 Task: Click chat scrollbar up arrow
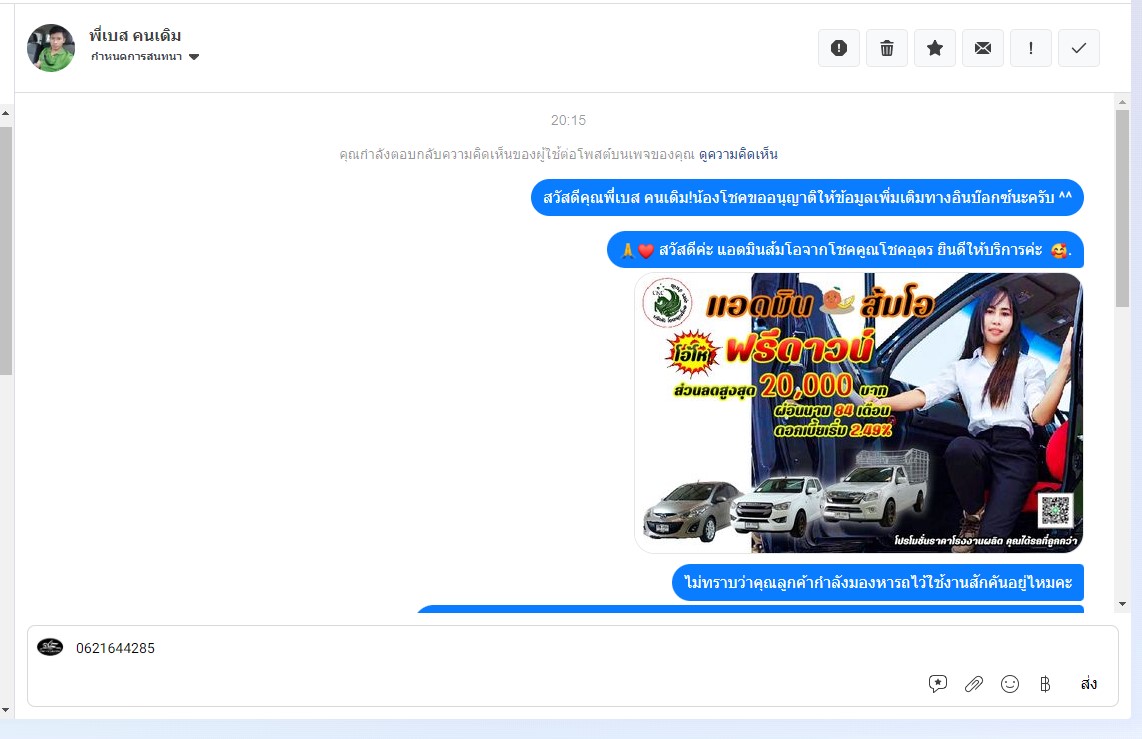coord(1123,102)
